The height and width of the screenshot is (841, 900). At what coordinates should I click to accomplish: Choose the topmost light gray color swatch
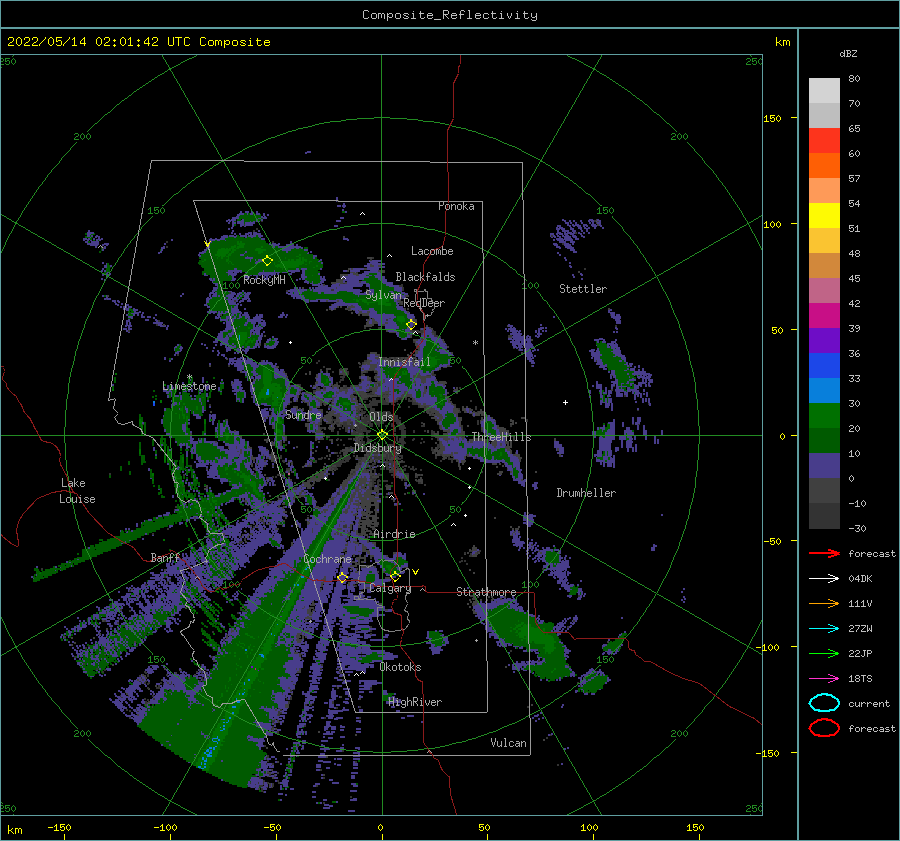[824, 91]
